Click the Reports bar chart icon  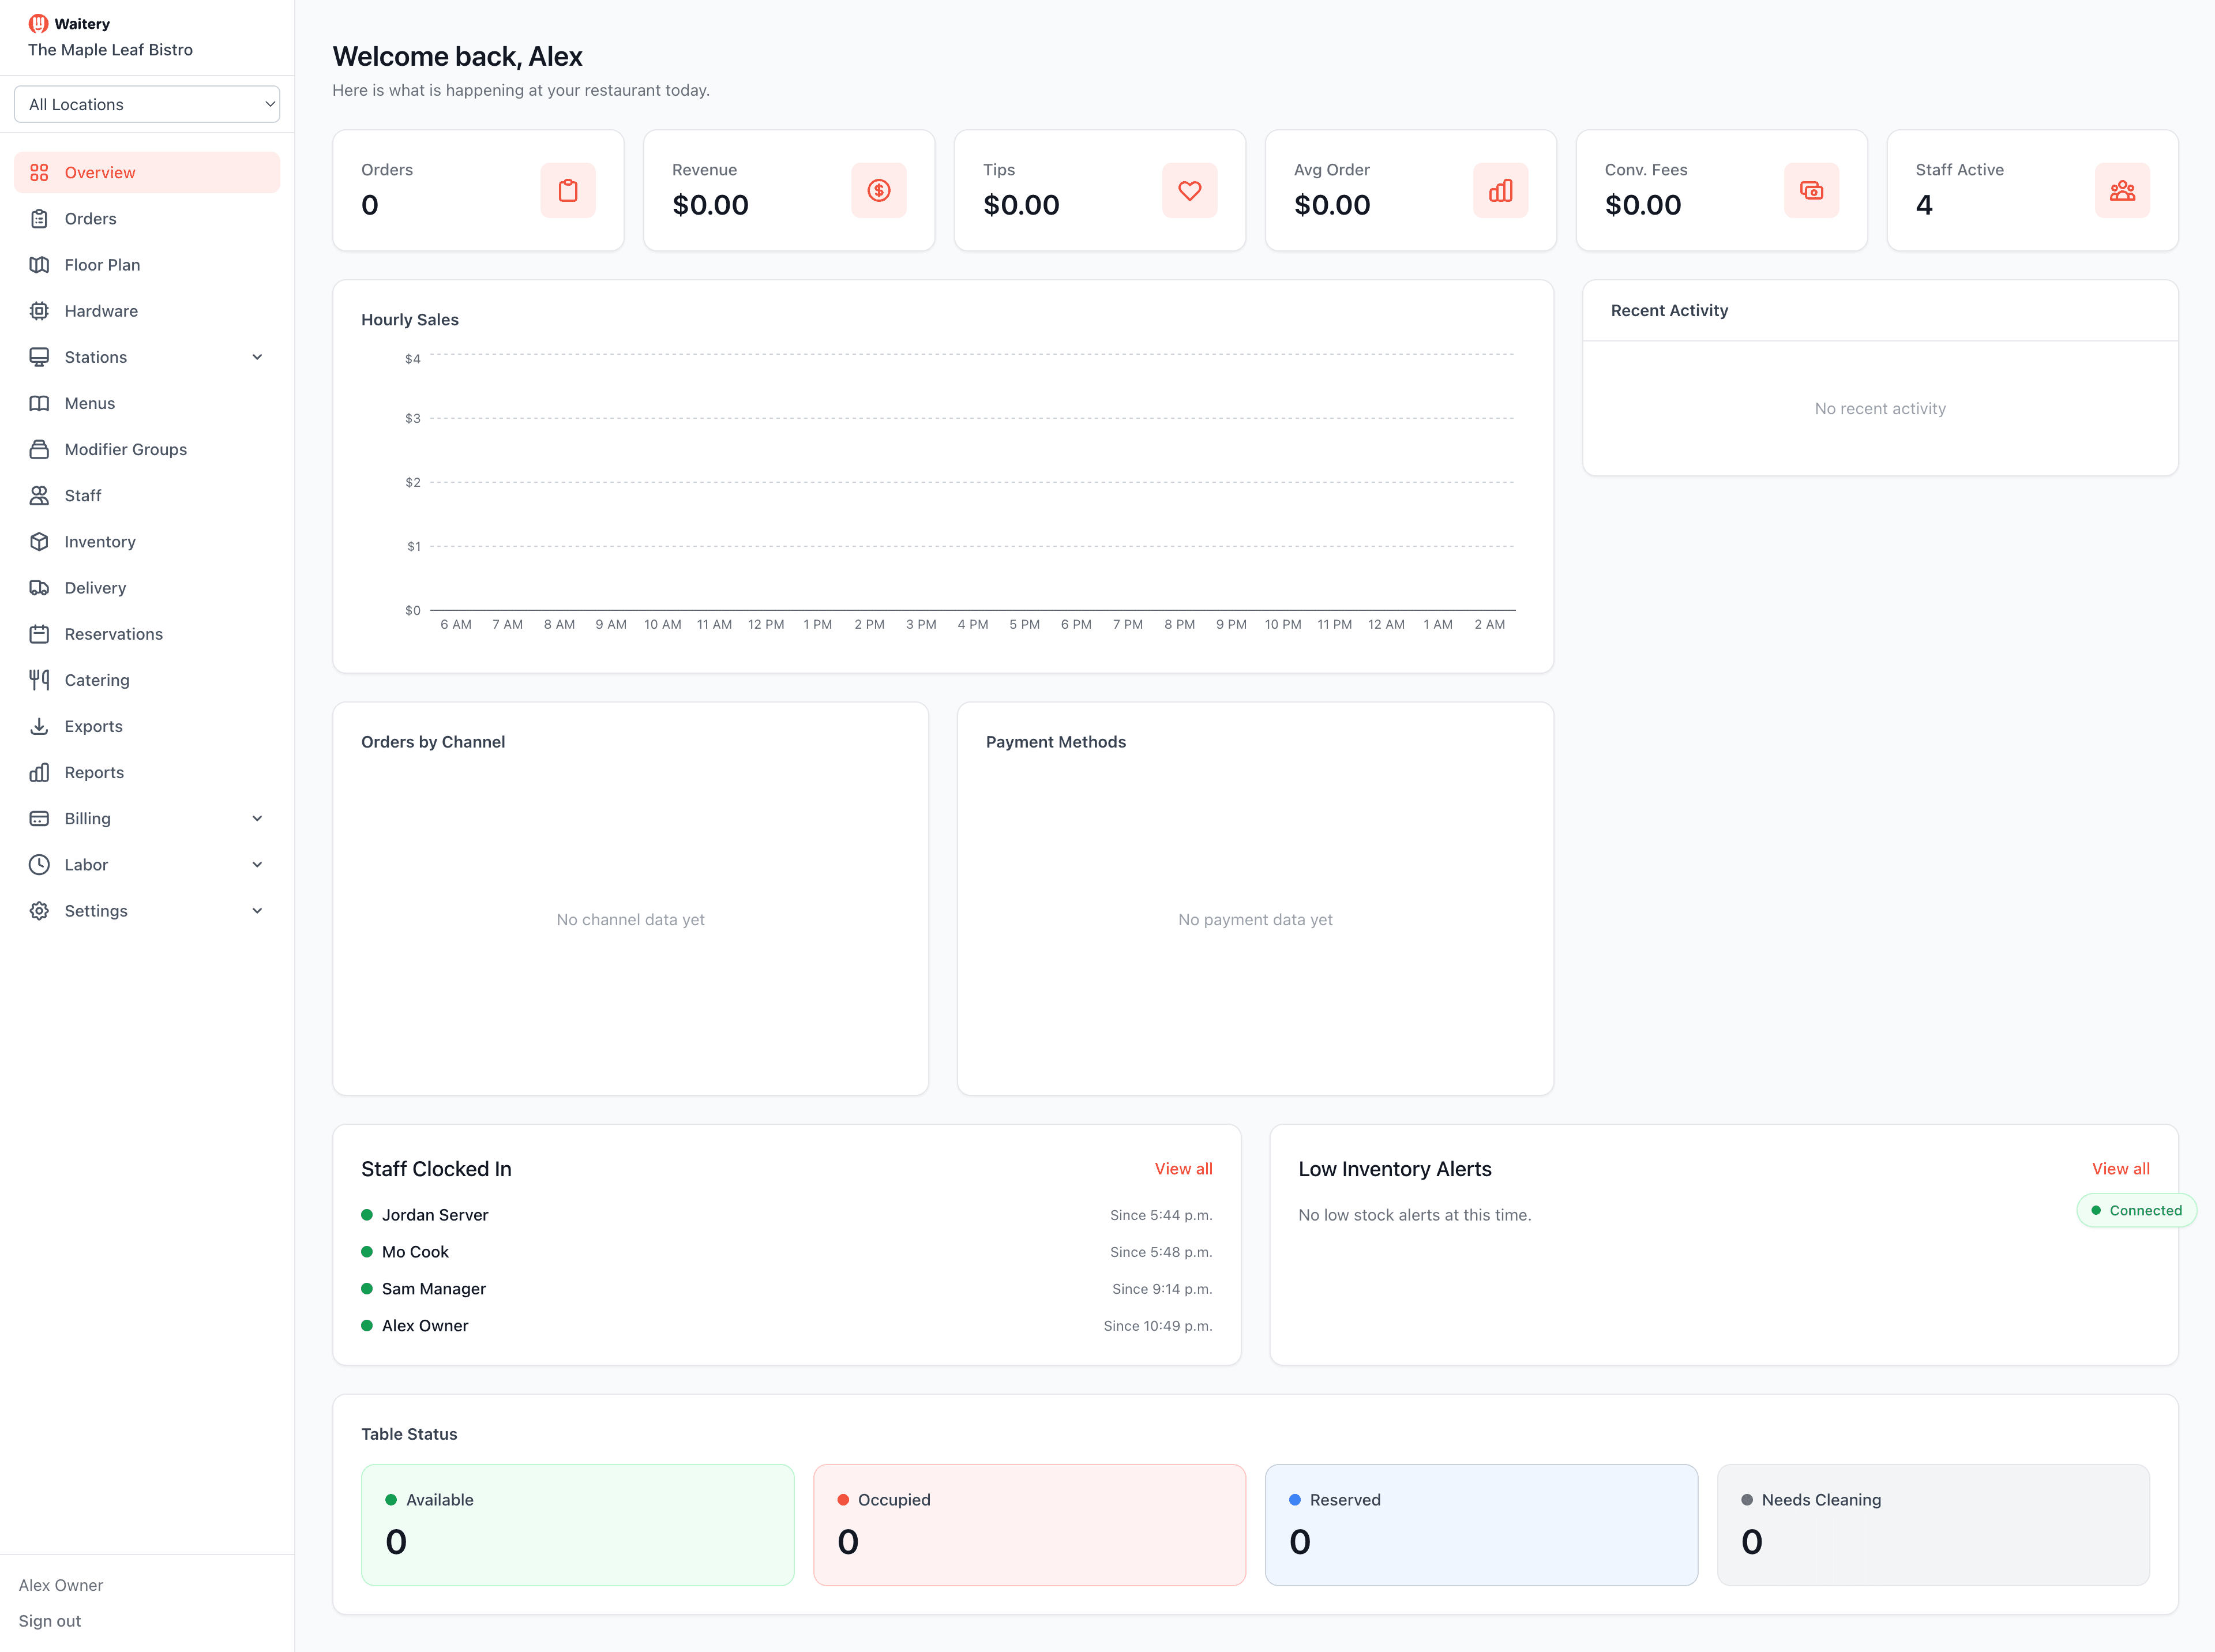[x=39, y=772]
